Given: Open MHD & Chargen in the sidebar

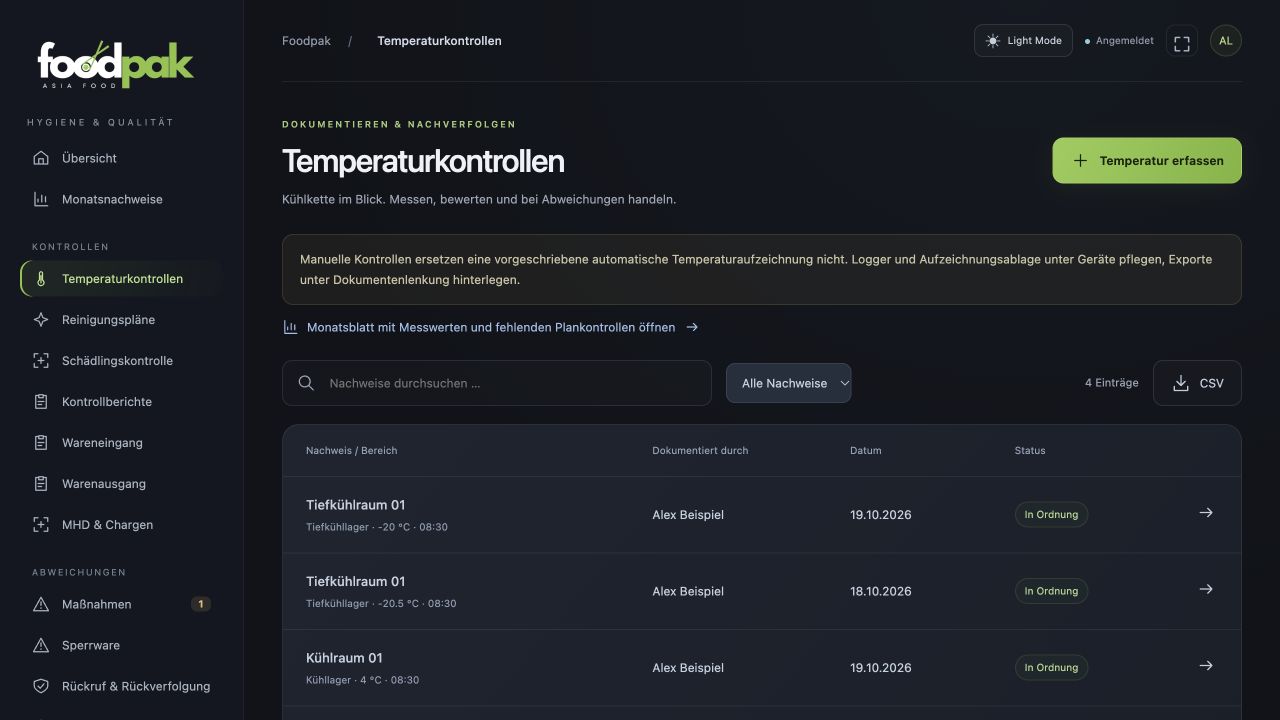Looking at the screenshot, I should [121, 525].
